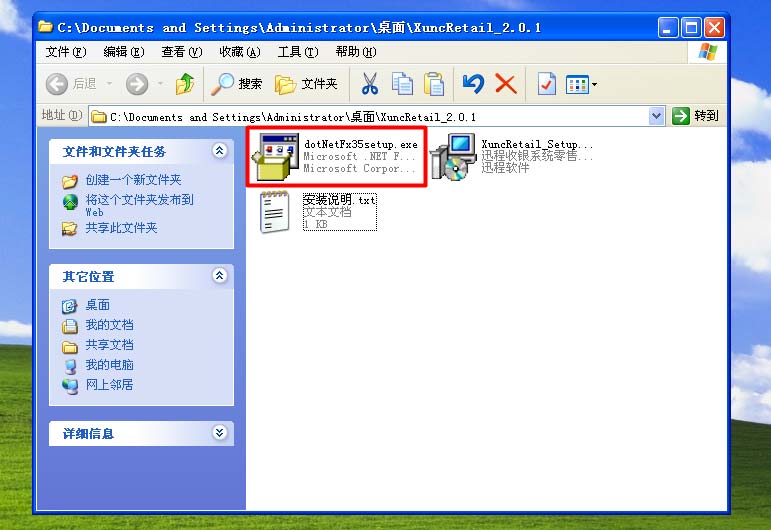Click the blue Undo arrow icon
This screenshot has height=530, width=771.
coord(473,84)
